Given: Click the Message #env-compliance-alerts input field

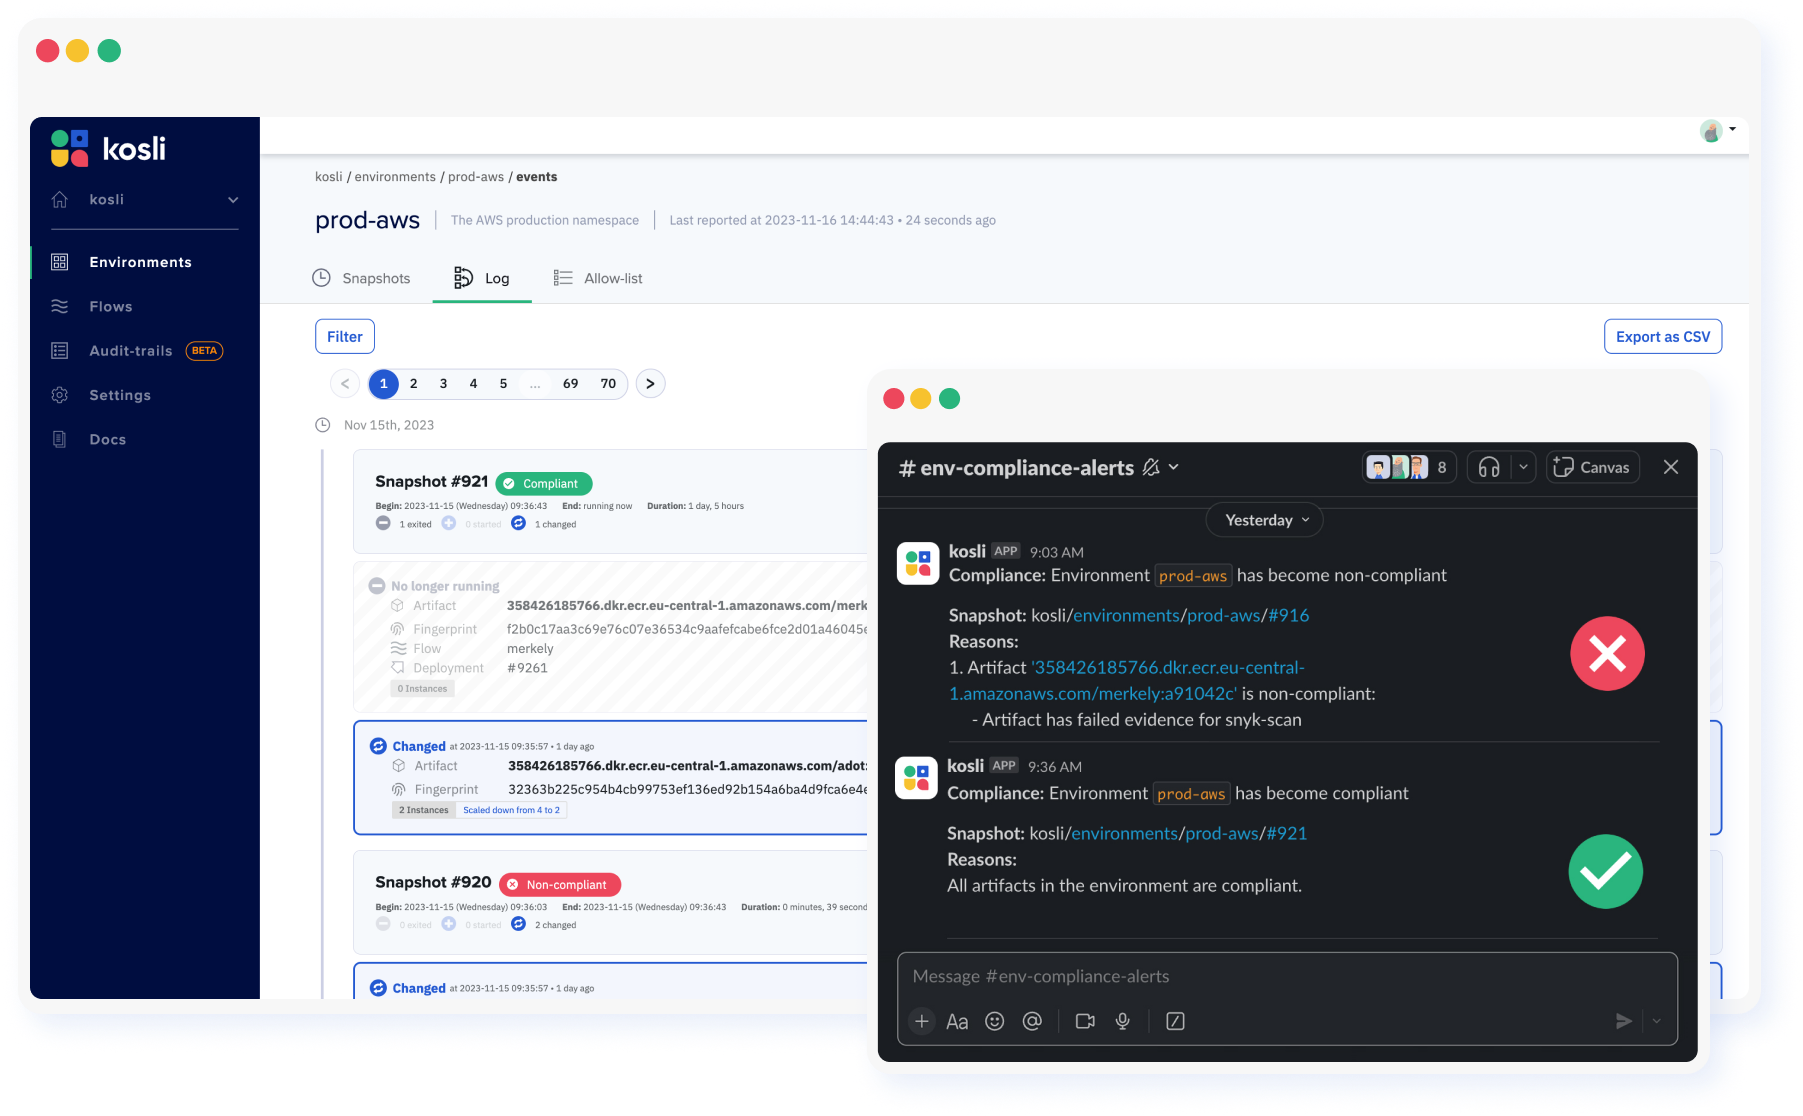Looking at the screenshot, I should (x=1287, y=977).
